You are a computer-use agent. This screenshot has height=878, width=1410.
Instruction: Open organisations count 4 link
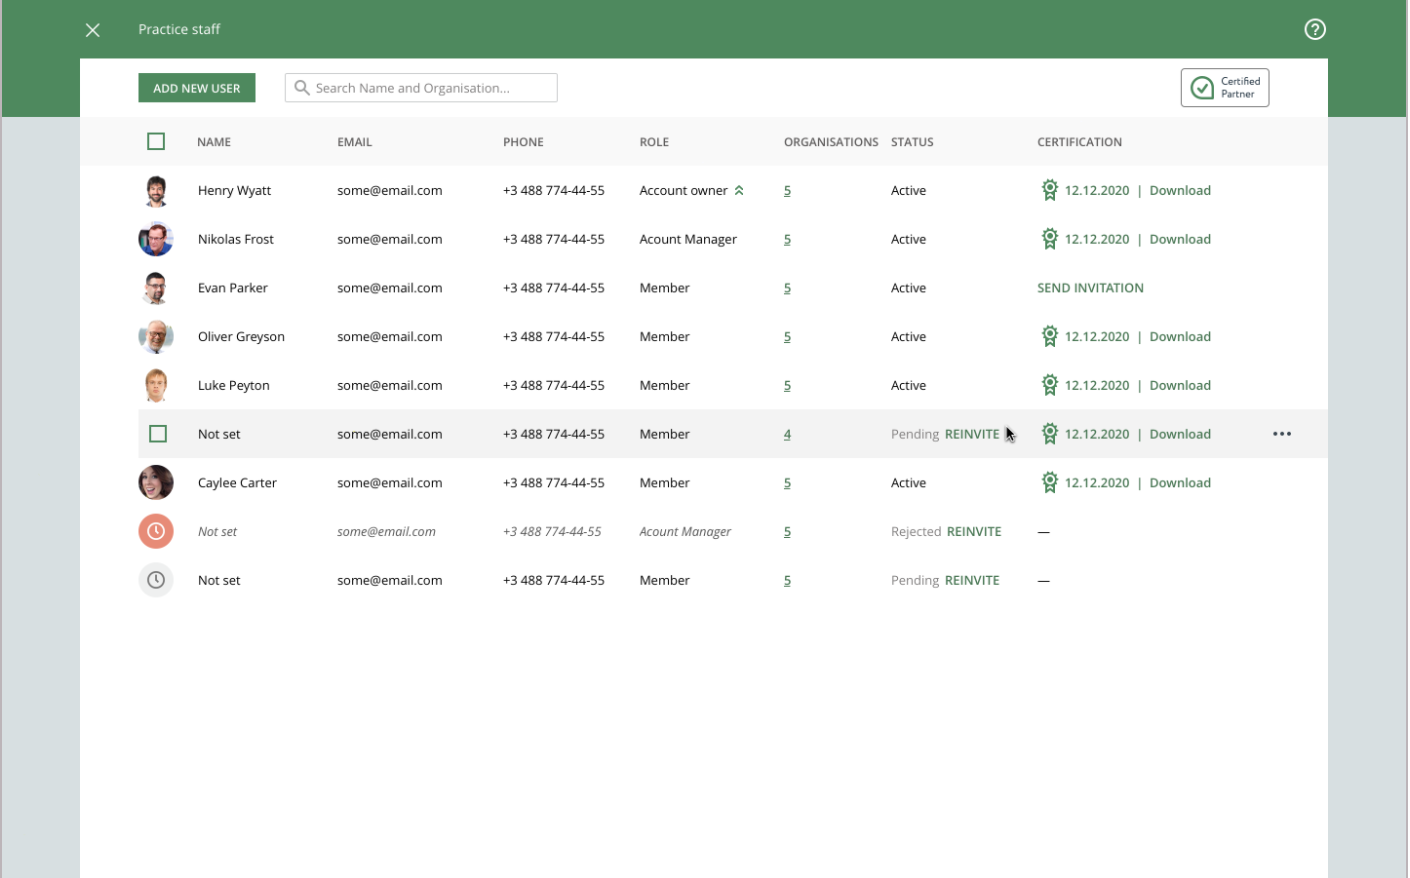click(787, 434)
